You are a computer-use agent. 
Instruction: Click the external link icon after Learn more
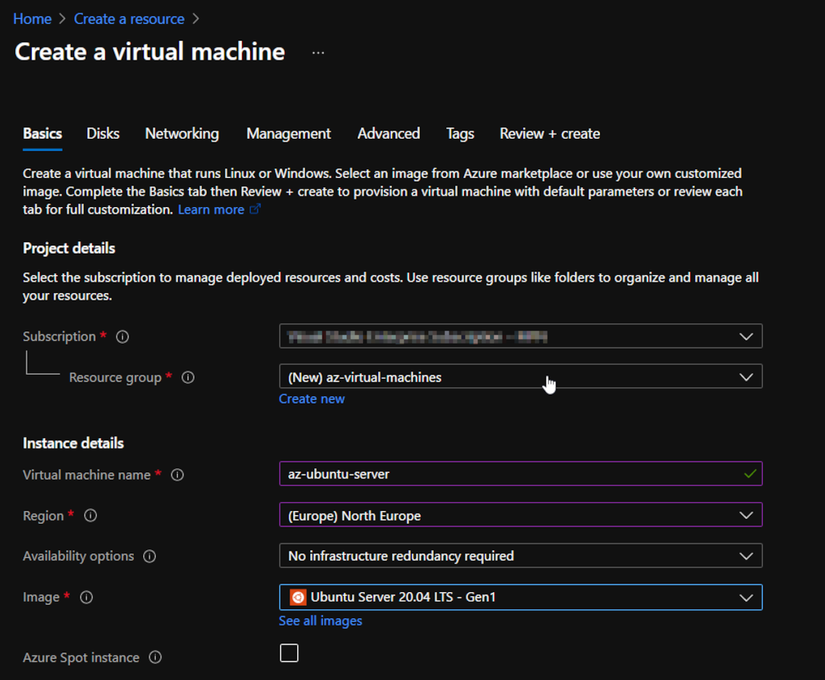[x=255, y=209]
